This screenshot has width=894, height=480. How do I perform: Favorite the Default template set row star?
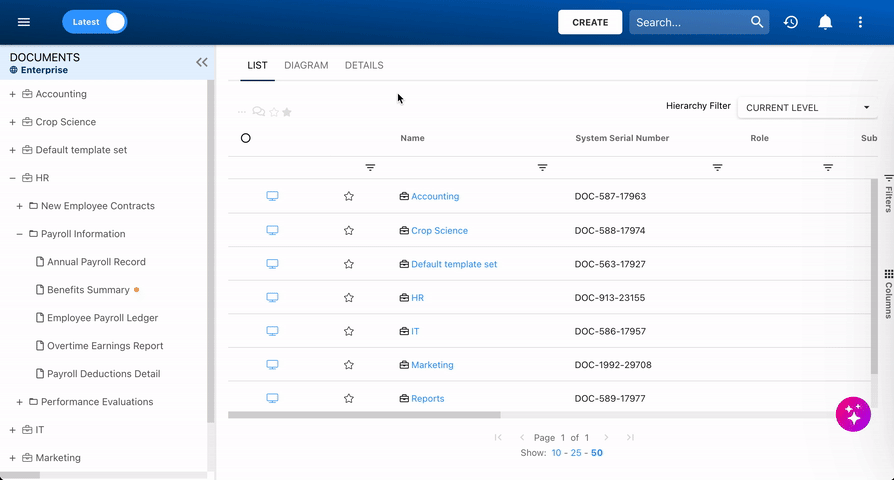click(349, 264)
